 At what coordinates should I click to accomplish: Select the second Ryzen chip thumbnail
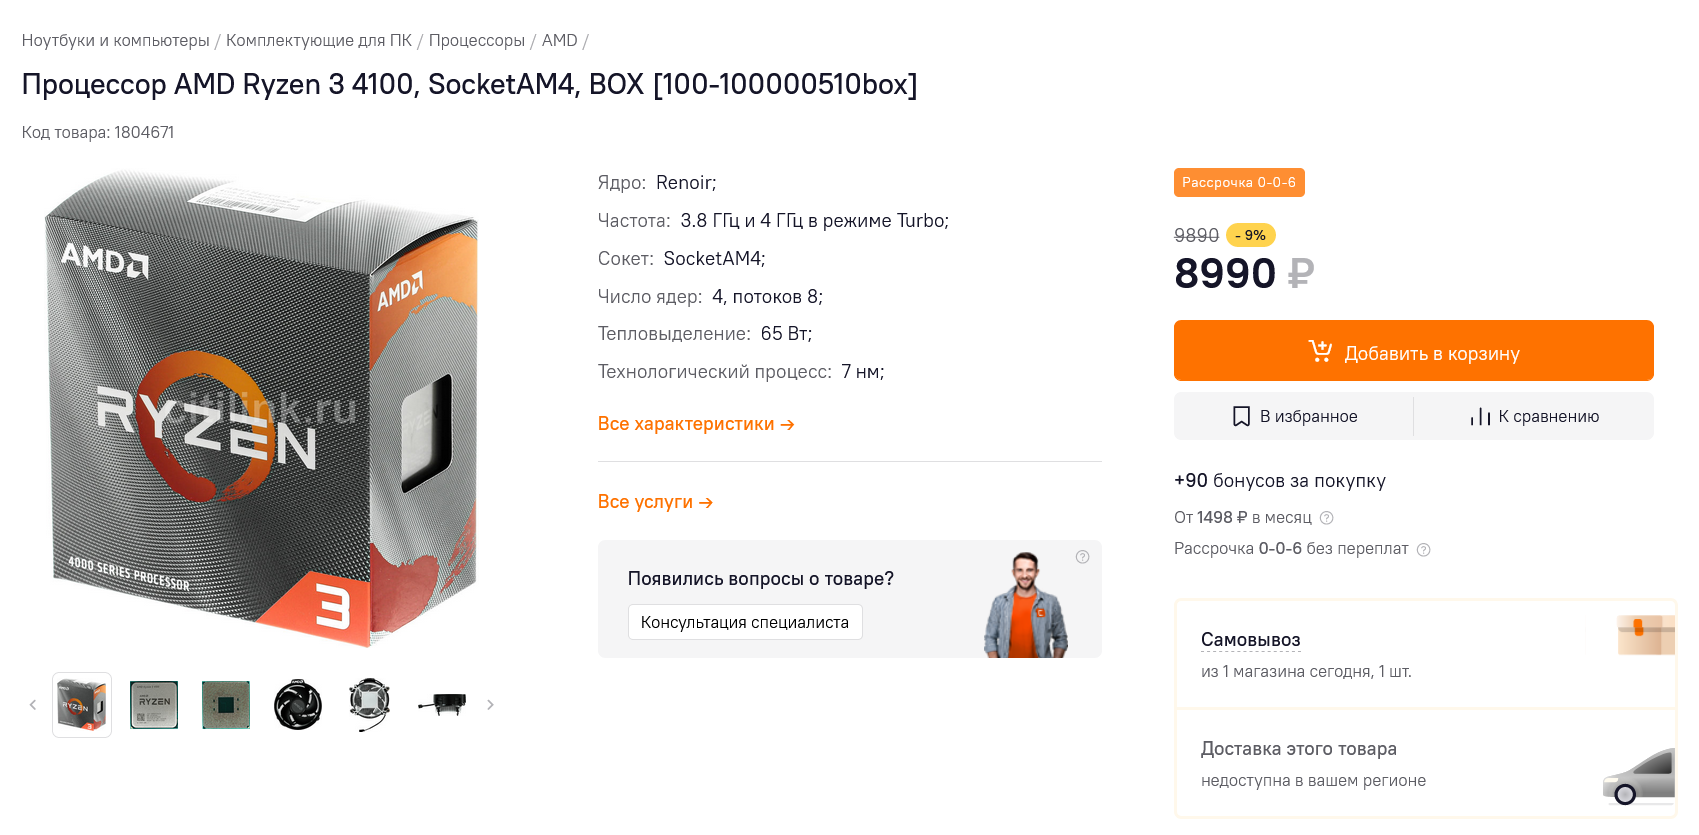[154, 705]
